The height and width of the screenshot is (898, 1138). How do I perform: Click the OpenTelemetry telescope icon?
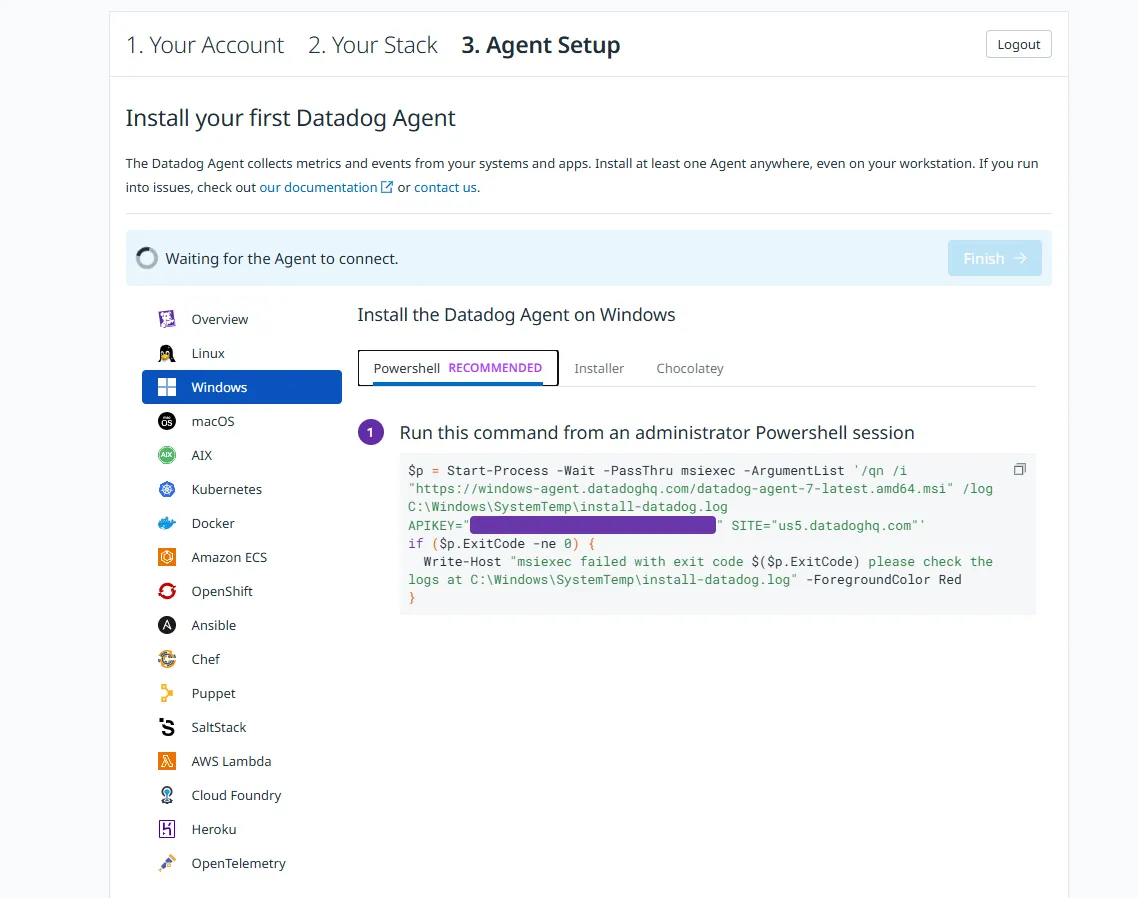click(167, 863)
